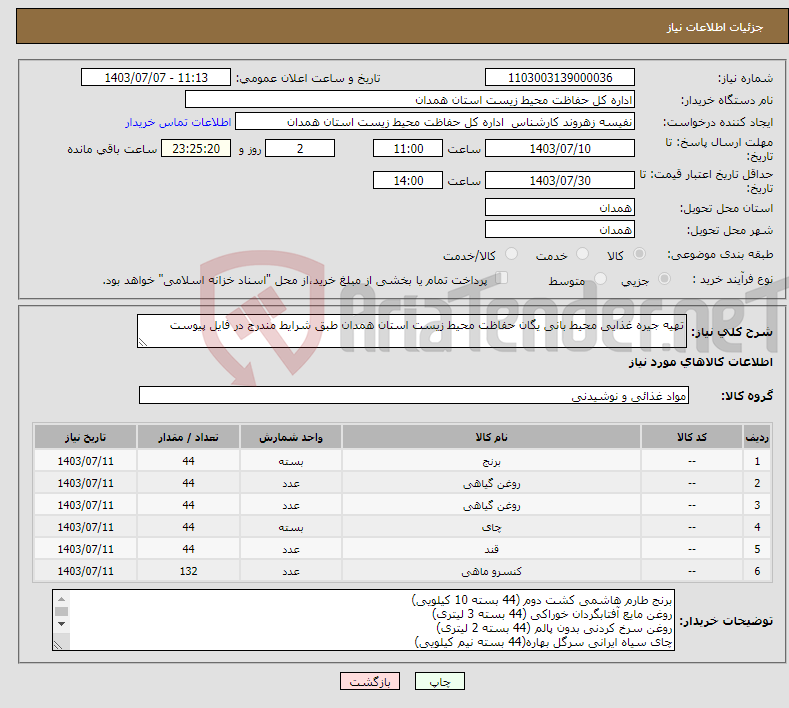Click the resize handle of the description textarea
The height and width of the screenshot is (708, 789).
143,342
